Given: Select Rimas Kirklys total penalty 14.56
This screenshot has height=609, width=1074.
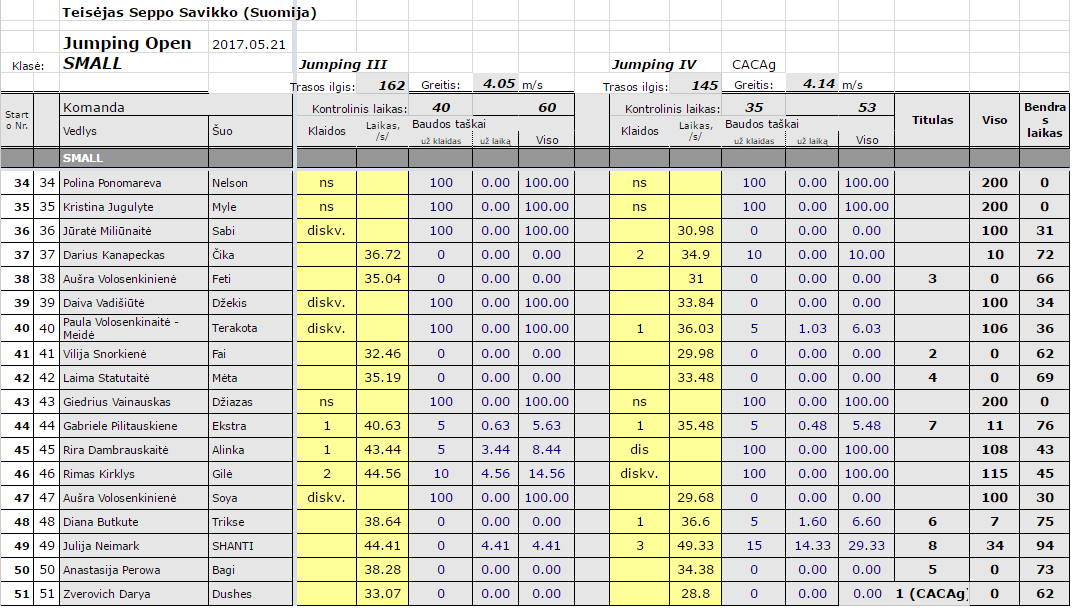Looking at the screenshot, I should 547,474.
